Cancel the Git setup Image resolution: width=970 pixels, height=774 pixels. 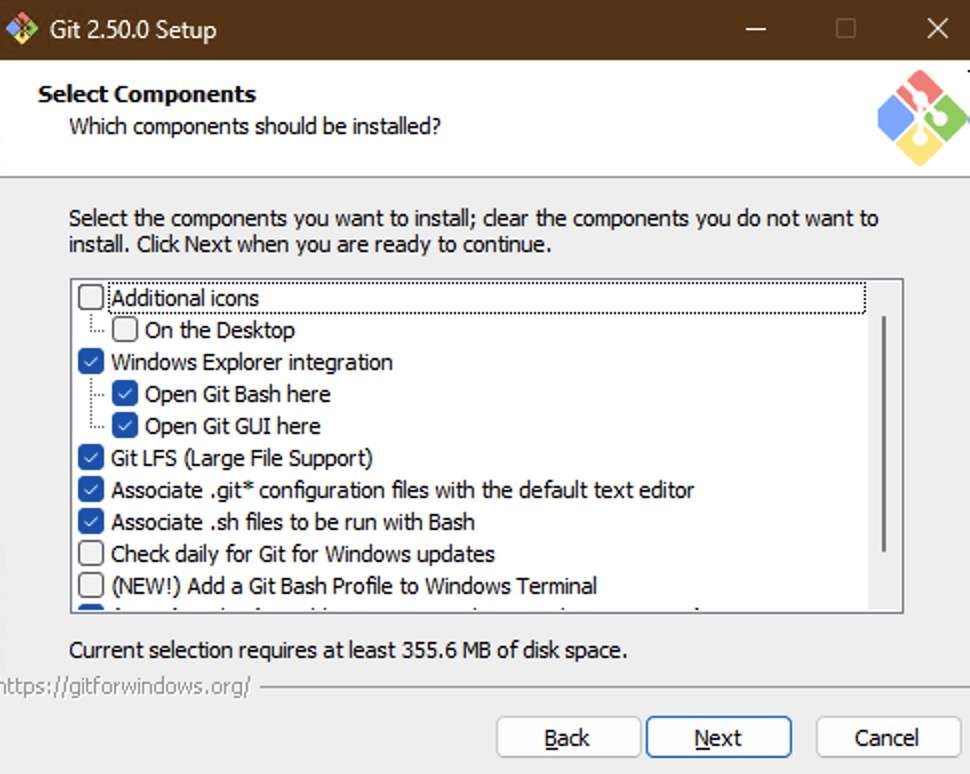tap(887, 738)
